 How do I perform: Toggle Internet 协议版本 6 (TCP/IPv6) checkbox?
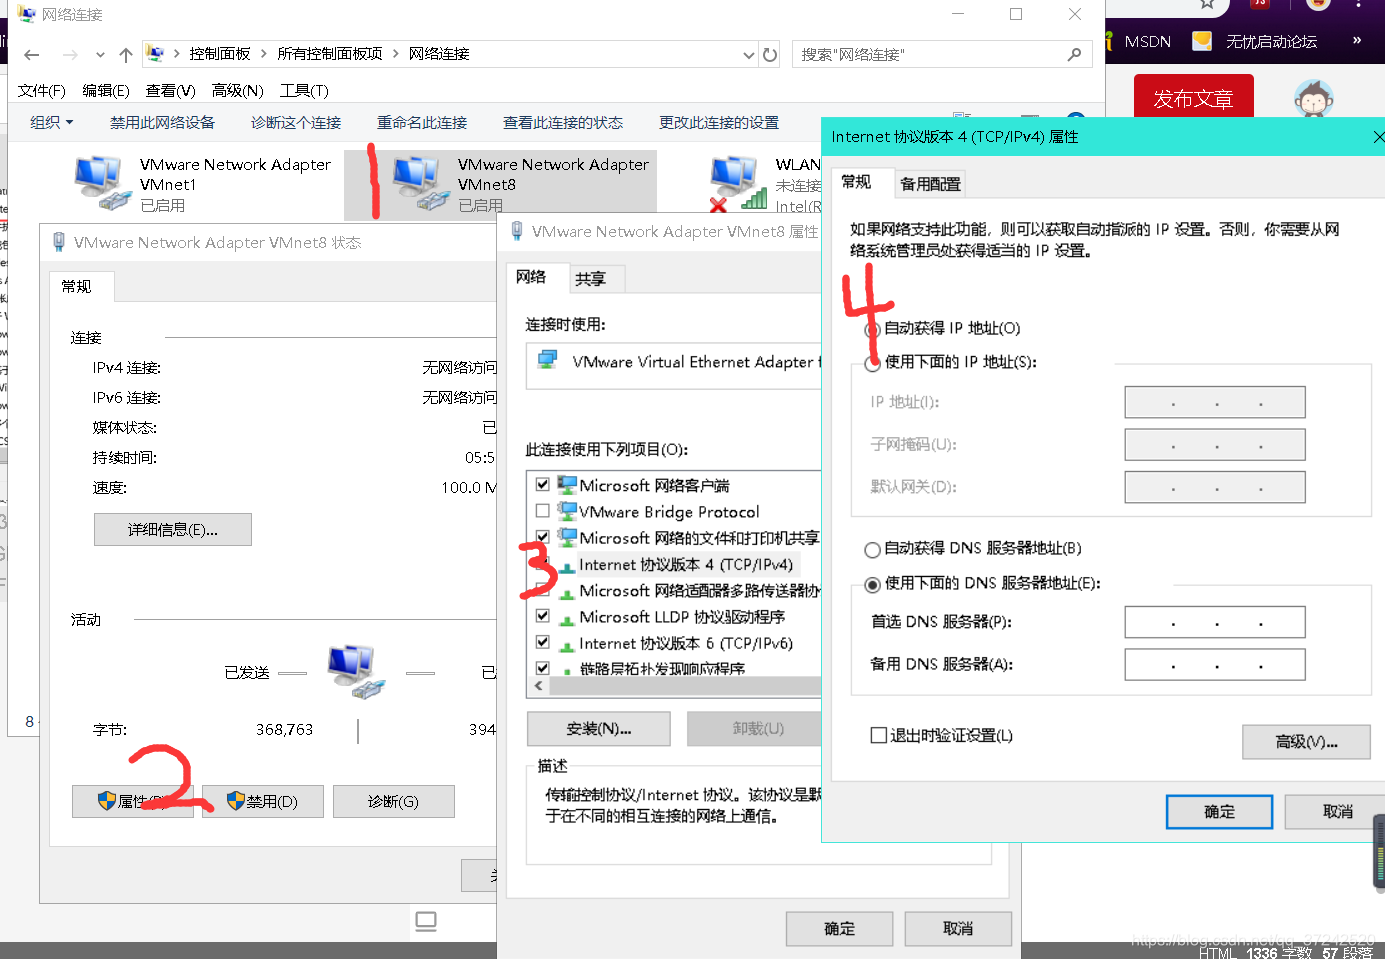click(x=542, y=642)
